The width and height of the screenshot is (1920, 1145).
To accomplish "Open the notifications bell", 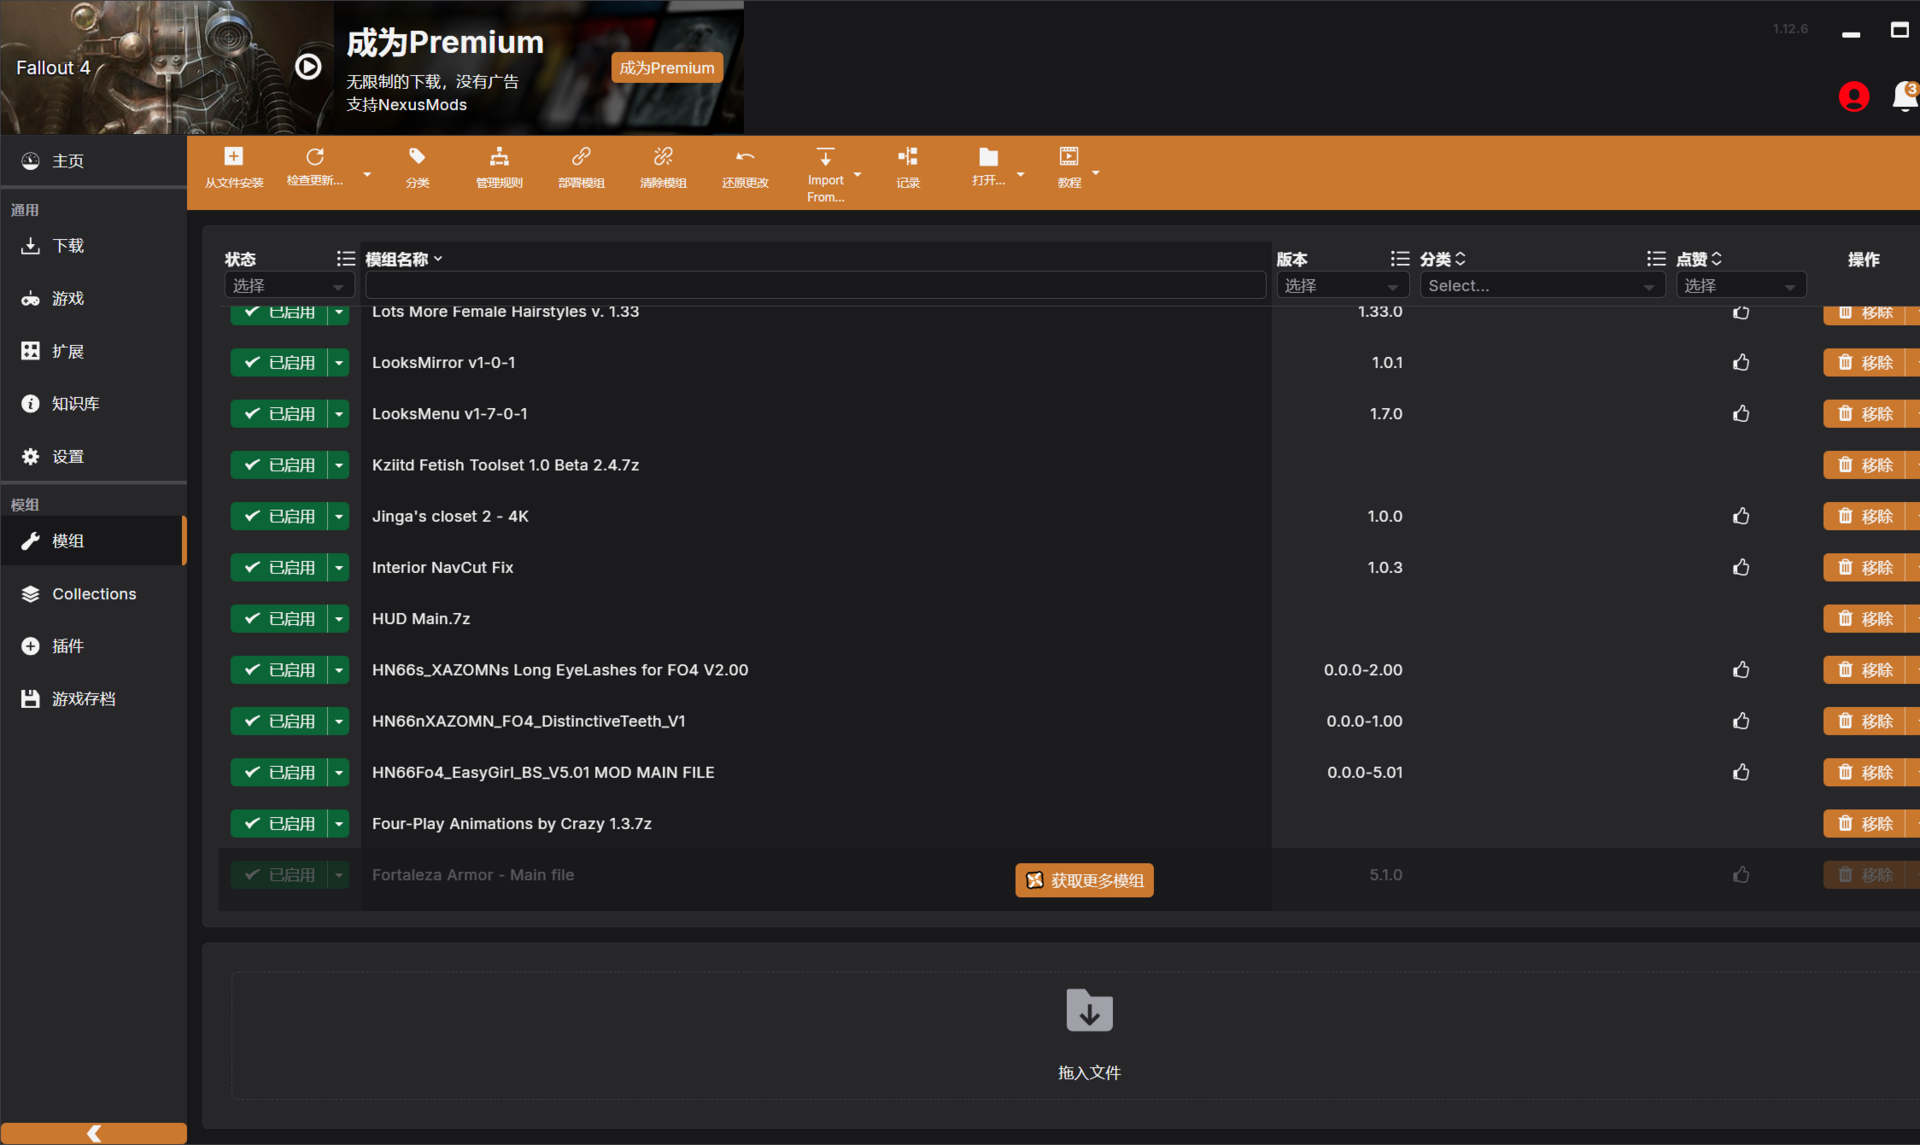I will click(x=1905, y=96).
